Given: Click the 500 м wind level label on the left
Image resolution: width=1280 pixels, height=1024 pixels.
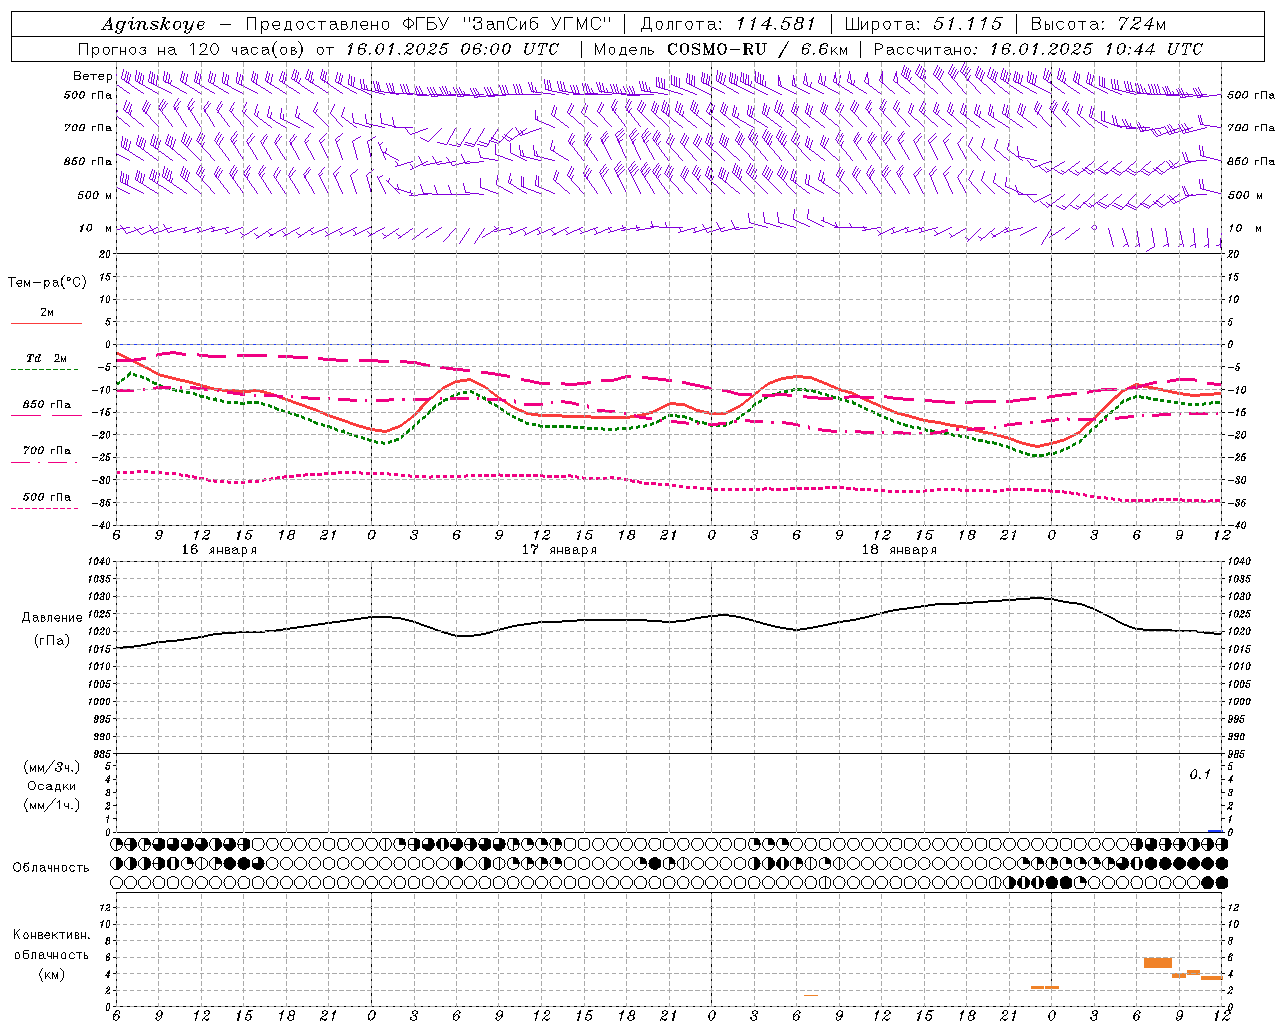Looking at the screenshot, I should pos(95,195).
